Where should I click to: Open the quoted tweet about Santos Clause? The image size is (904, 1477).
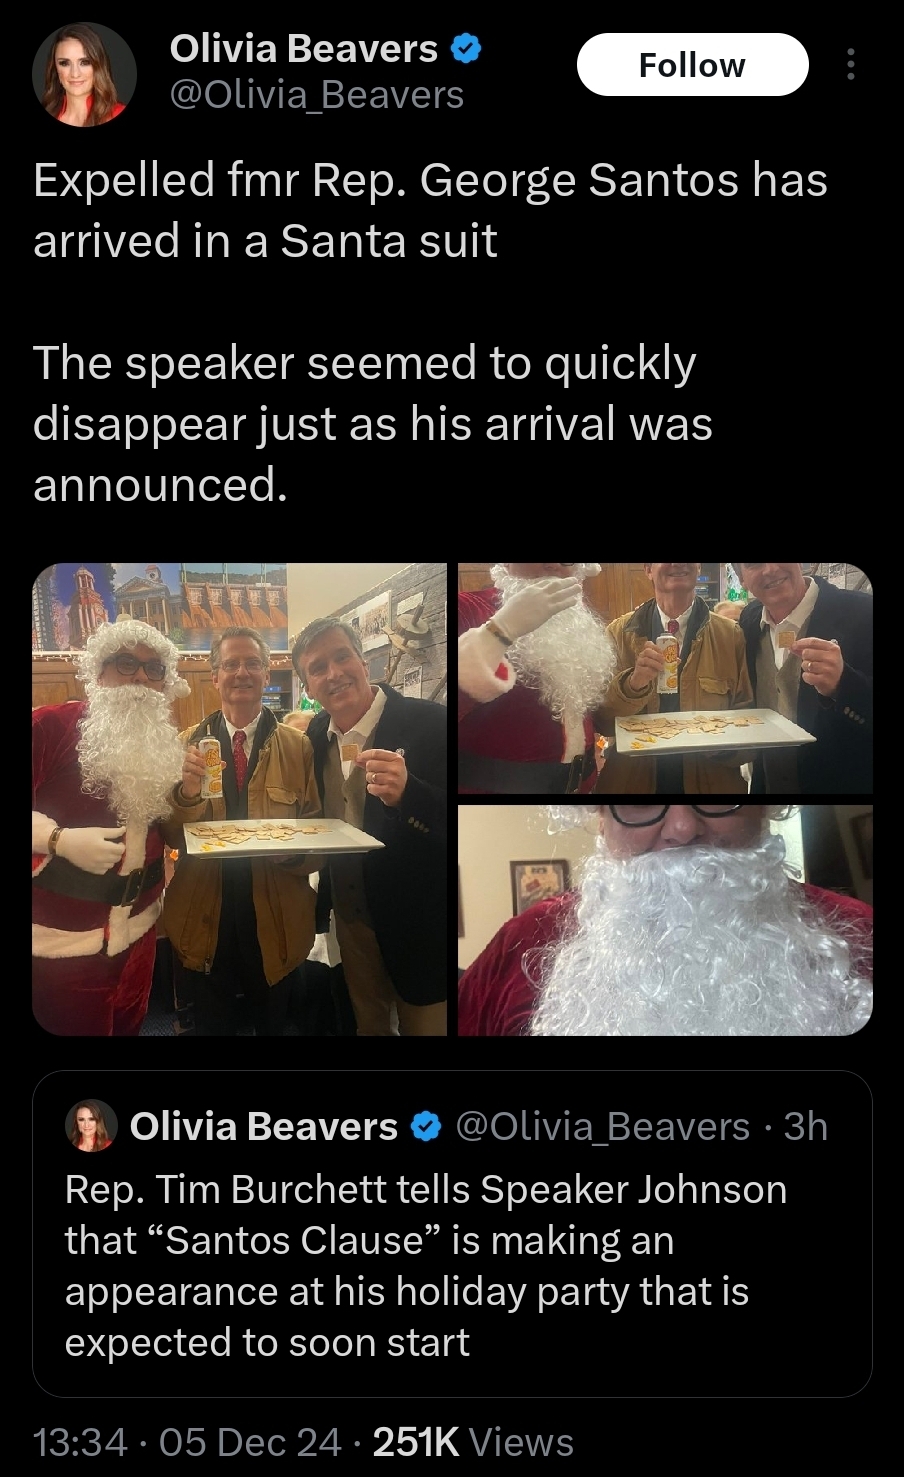(x=452, y=1233)
